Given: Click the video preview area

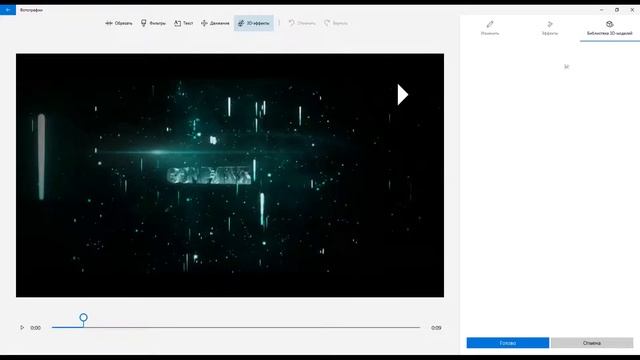Looking at the screenshot, I should (230, 175).
